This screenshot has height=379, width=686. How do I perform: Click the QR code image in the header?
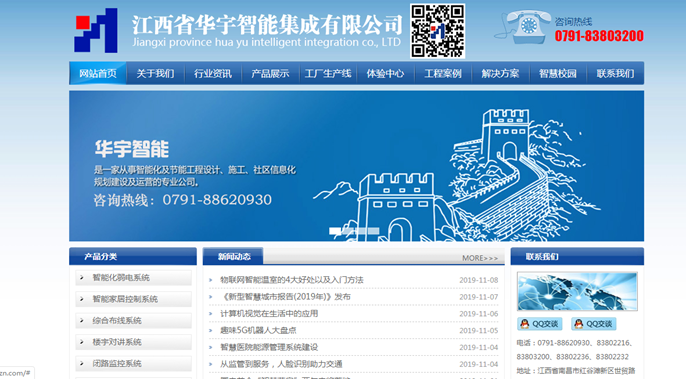(x=438, y=31)
